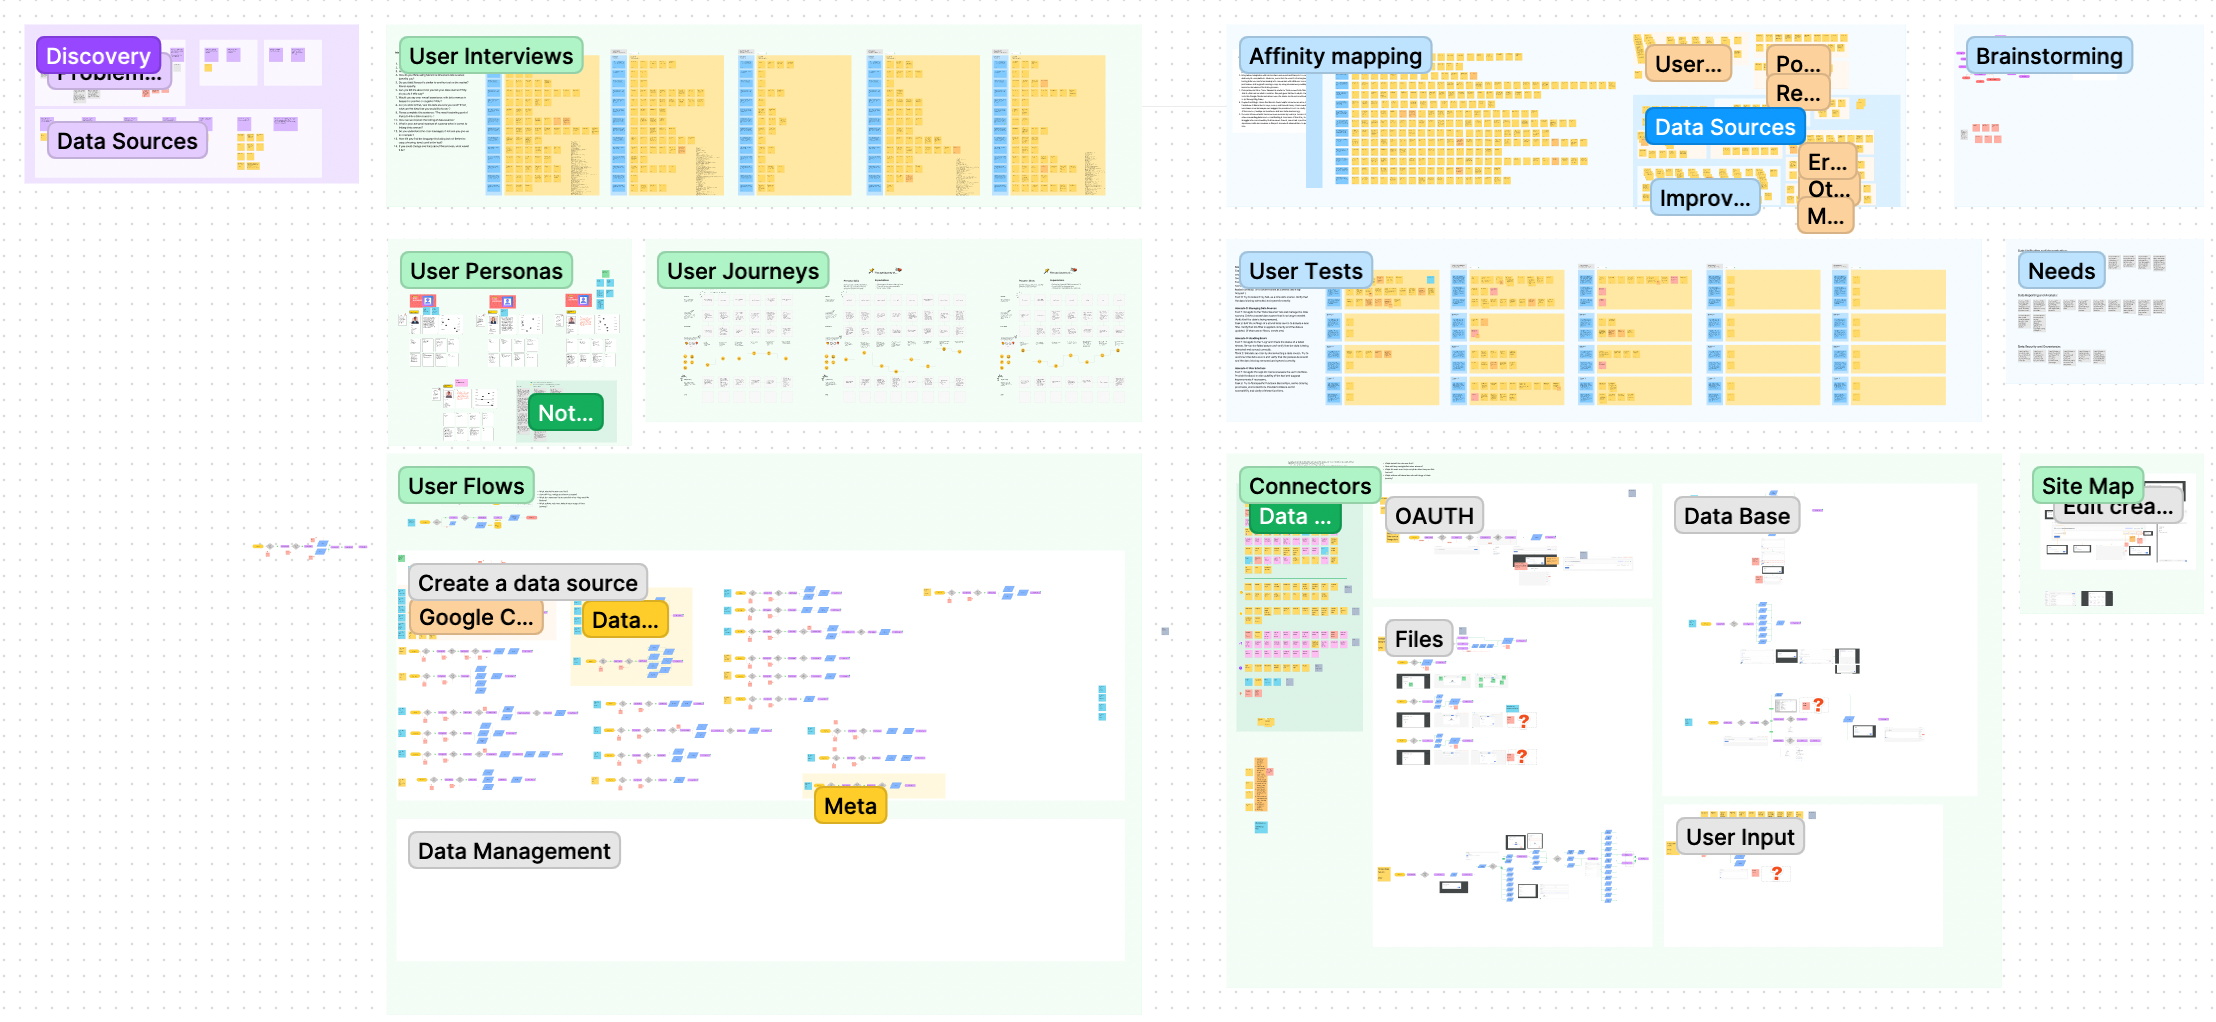The height and width of the screenshot is (1022, 2216).
Task: Click the User Interviews section tag
Action: (490, 56)
